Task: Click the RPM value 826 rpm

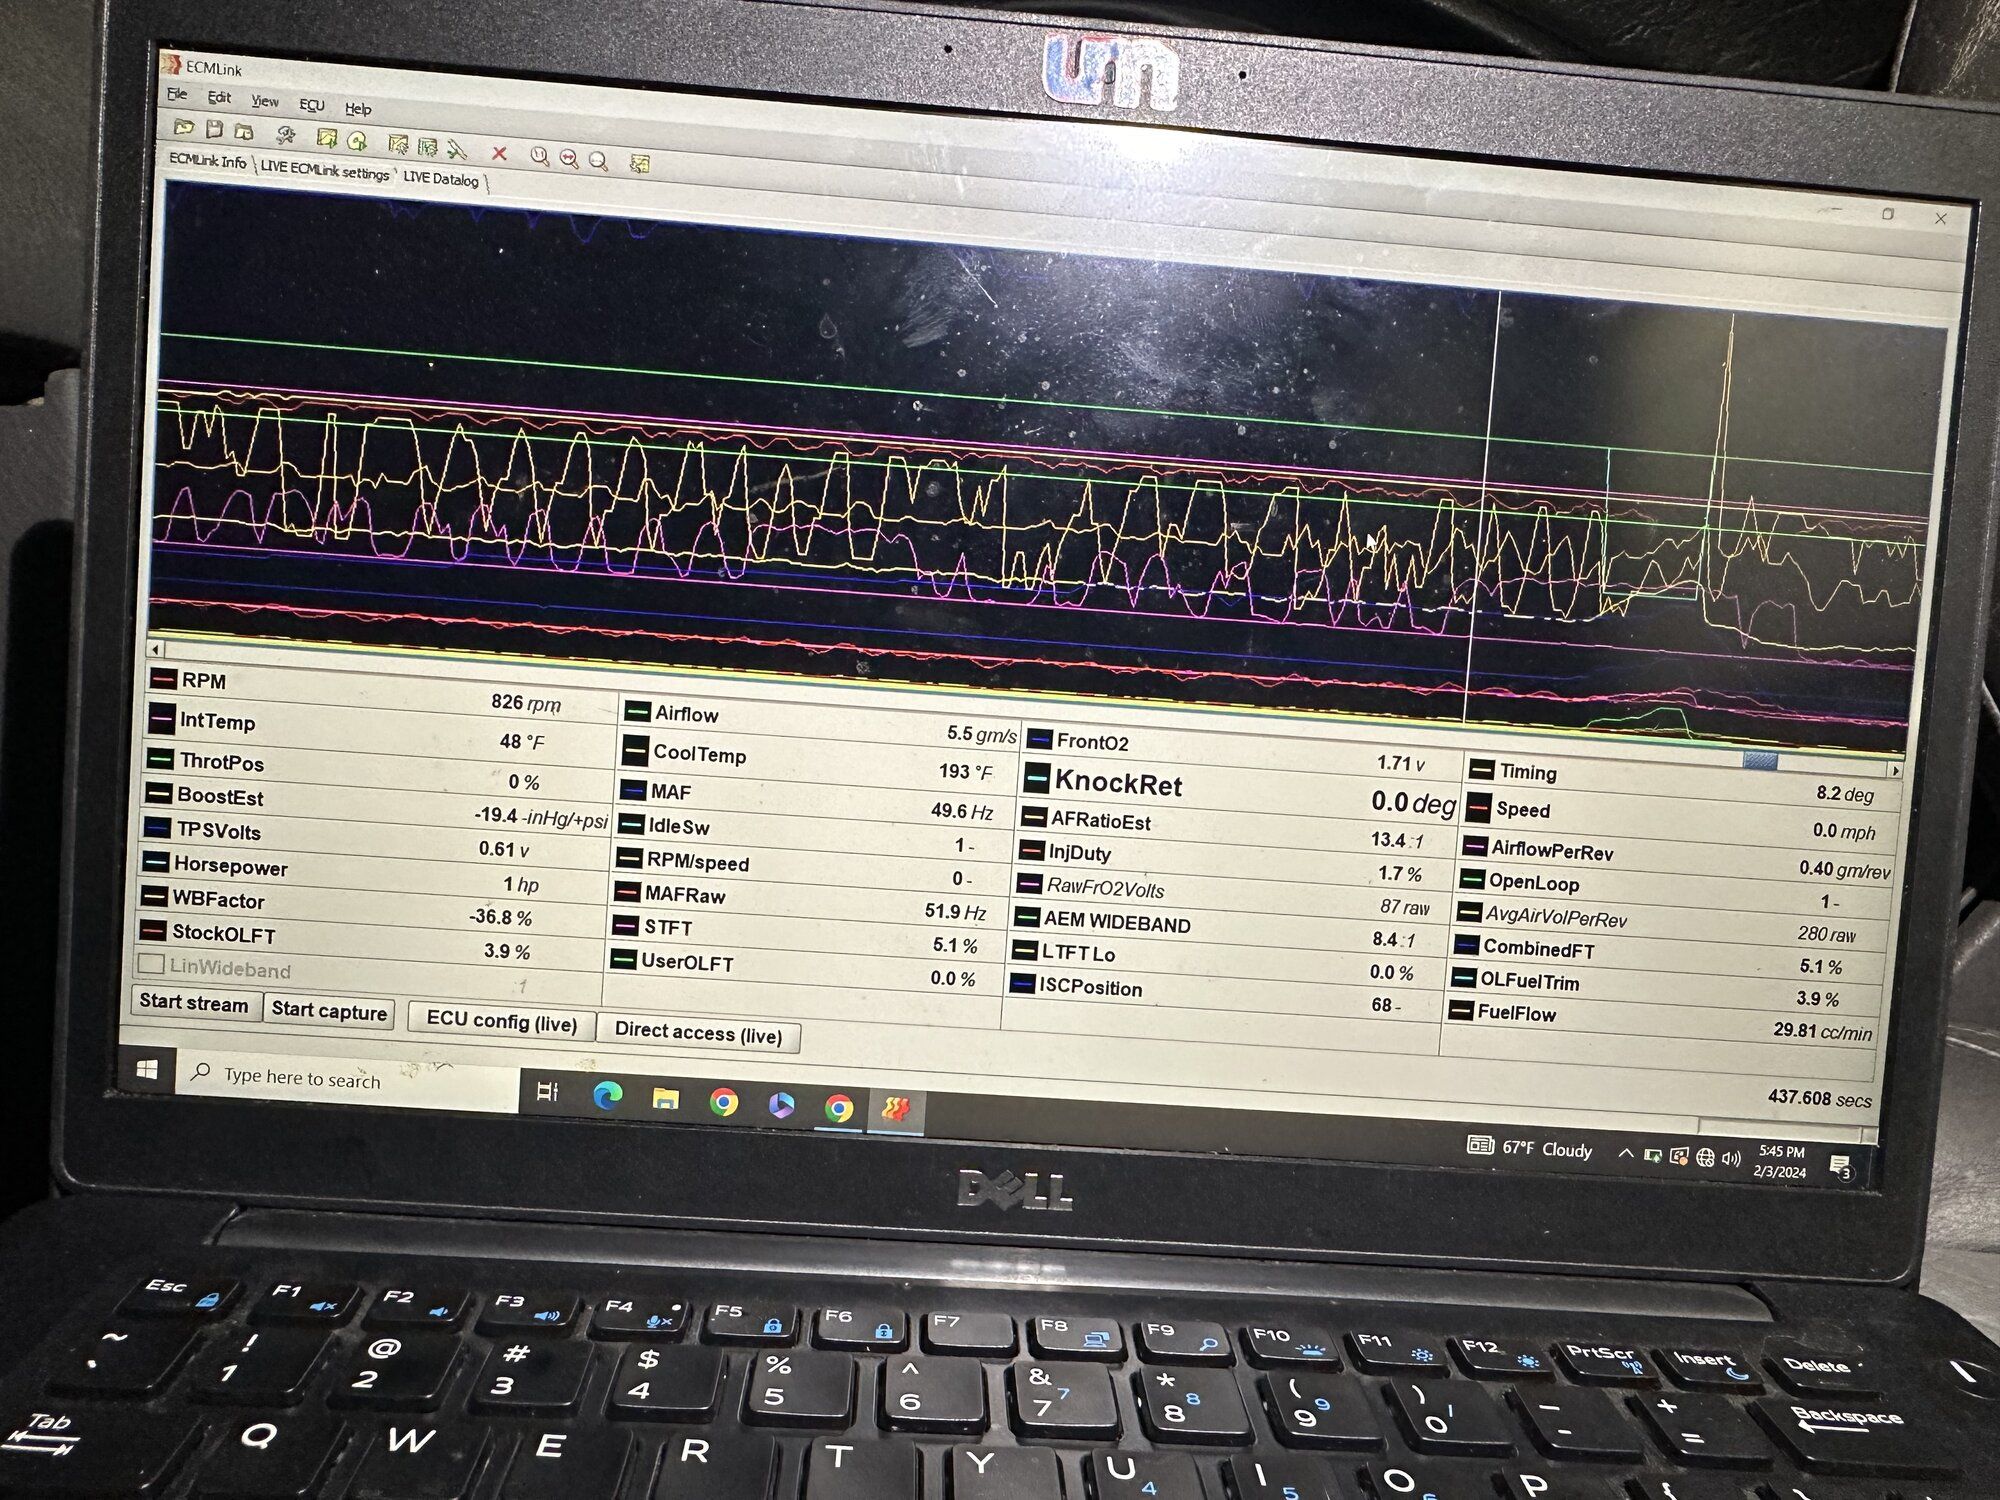Action: tap(526, 704)
